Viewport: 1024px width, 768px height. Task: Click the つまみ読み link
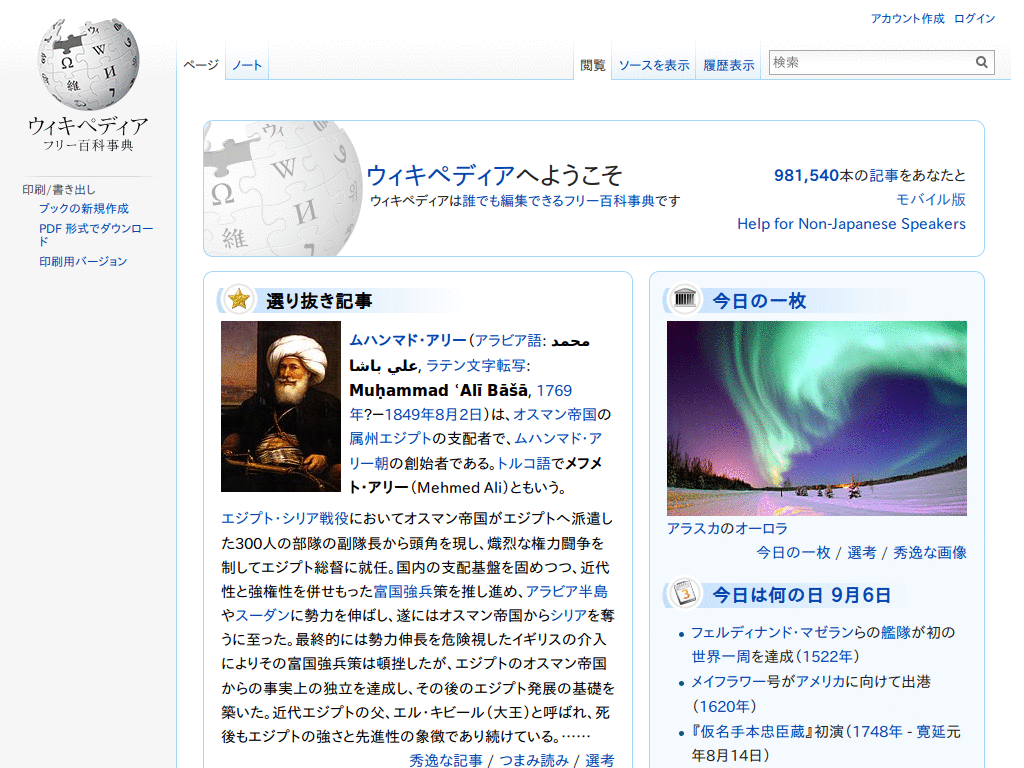tap(534, 760)
